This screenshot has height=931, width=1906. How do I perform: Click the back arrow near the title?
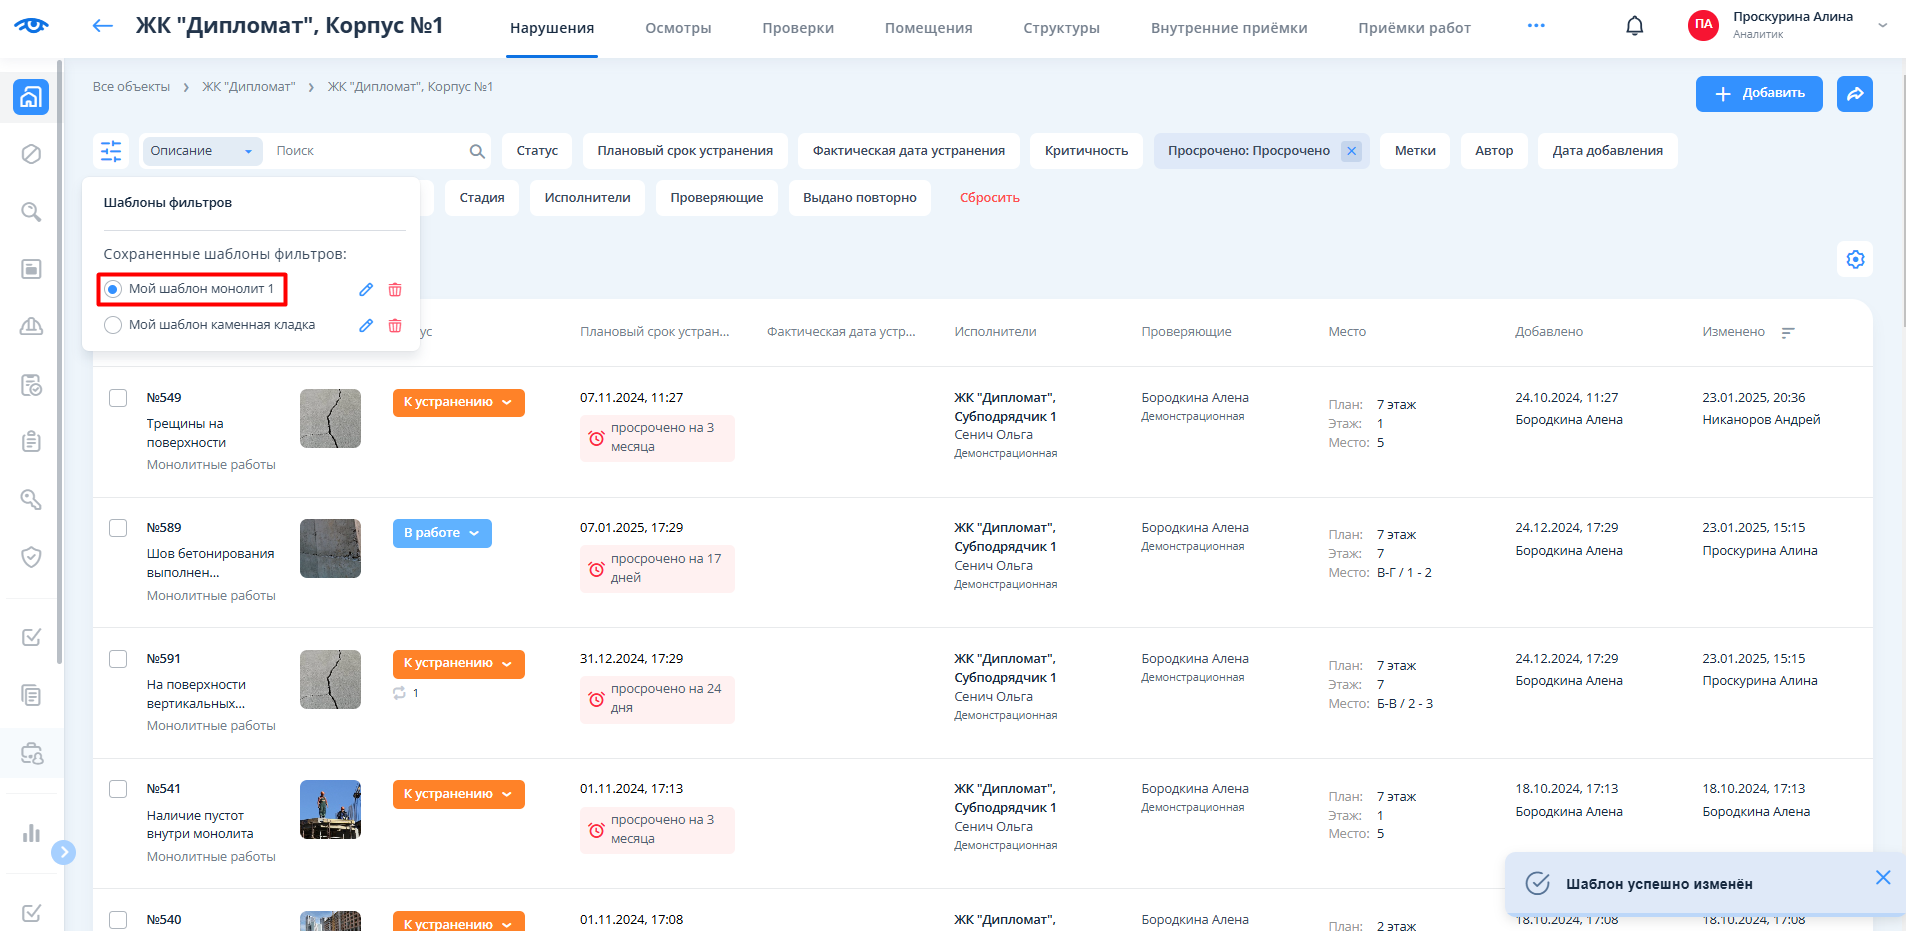click(x=103, y=26)
